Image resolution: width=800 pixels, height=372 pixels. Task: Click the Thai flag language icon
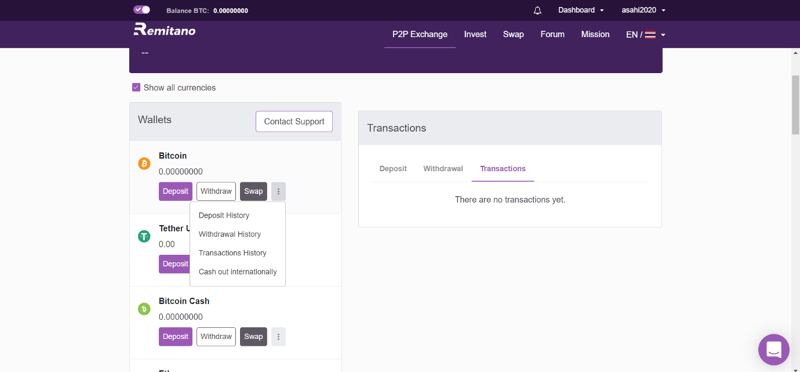click(650, 35)
